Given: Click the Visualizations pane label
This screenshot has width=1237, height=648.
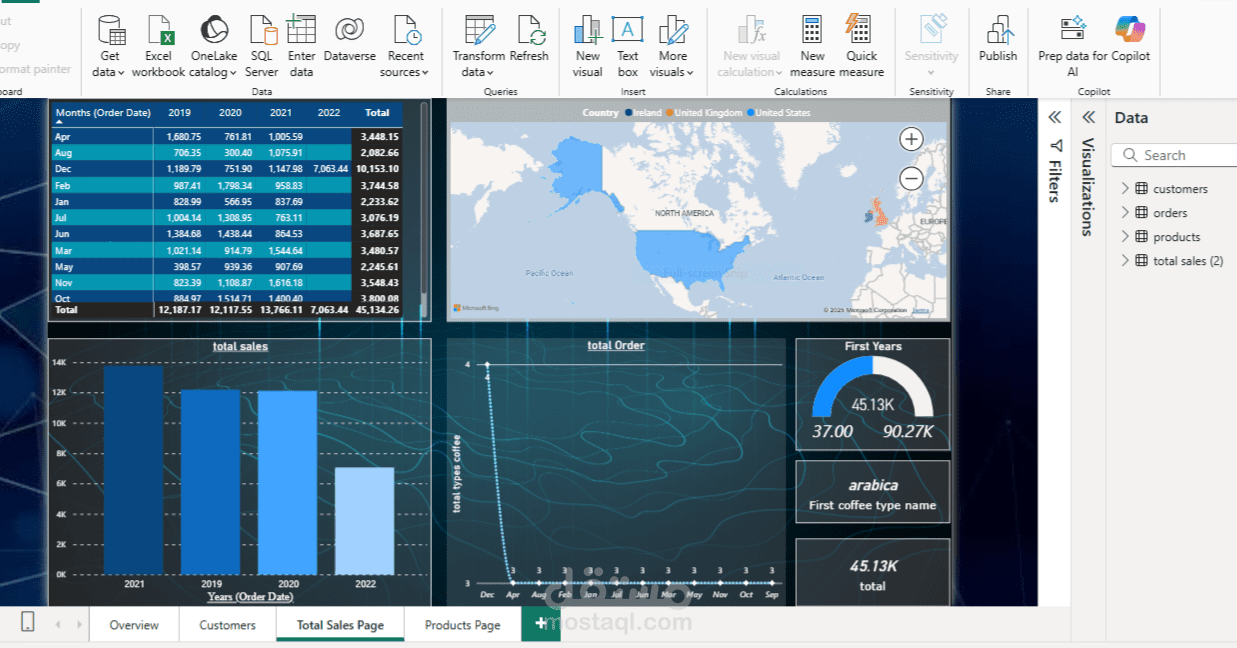Looking at the screenshot, I should [1088, 187].
